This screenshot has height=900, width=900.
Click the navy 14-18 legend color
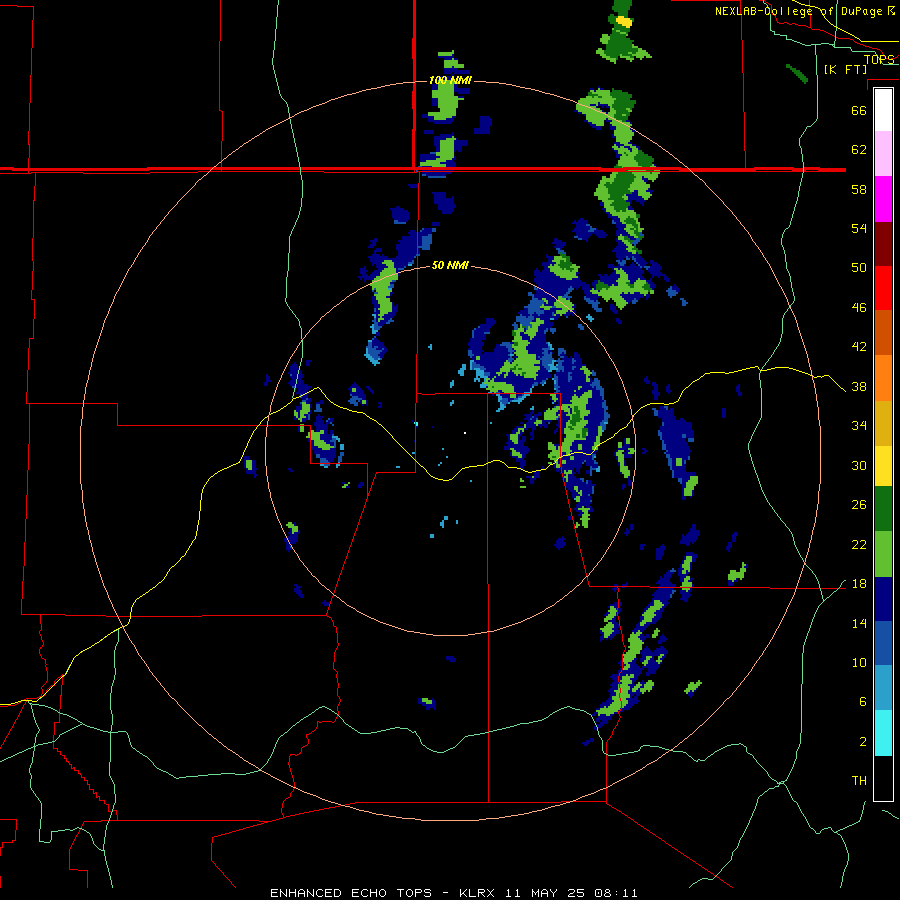pyautogui.click(x=883, y=599)
